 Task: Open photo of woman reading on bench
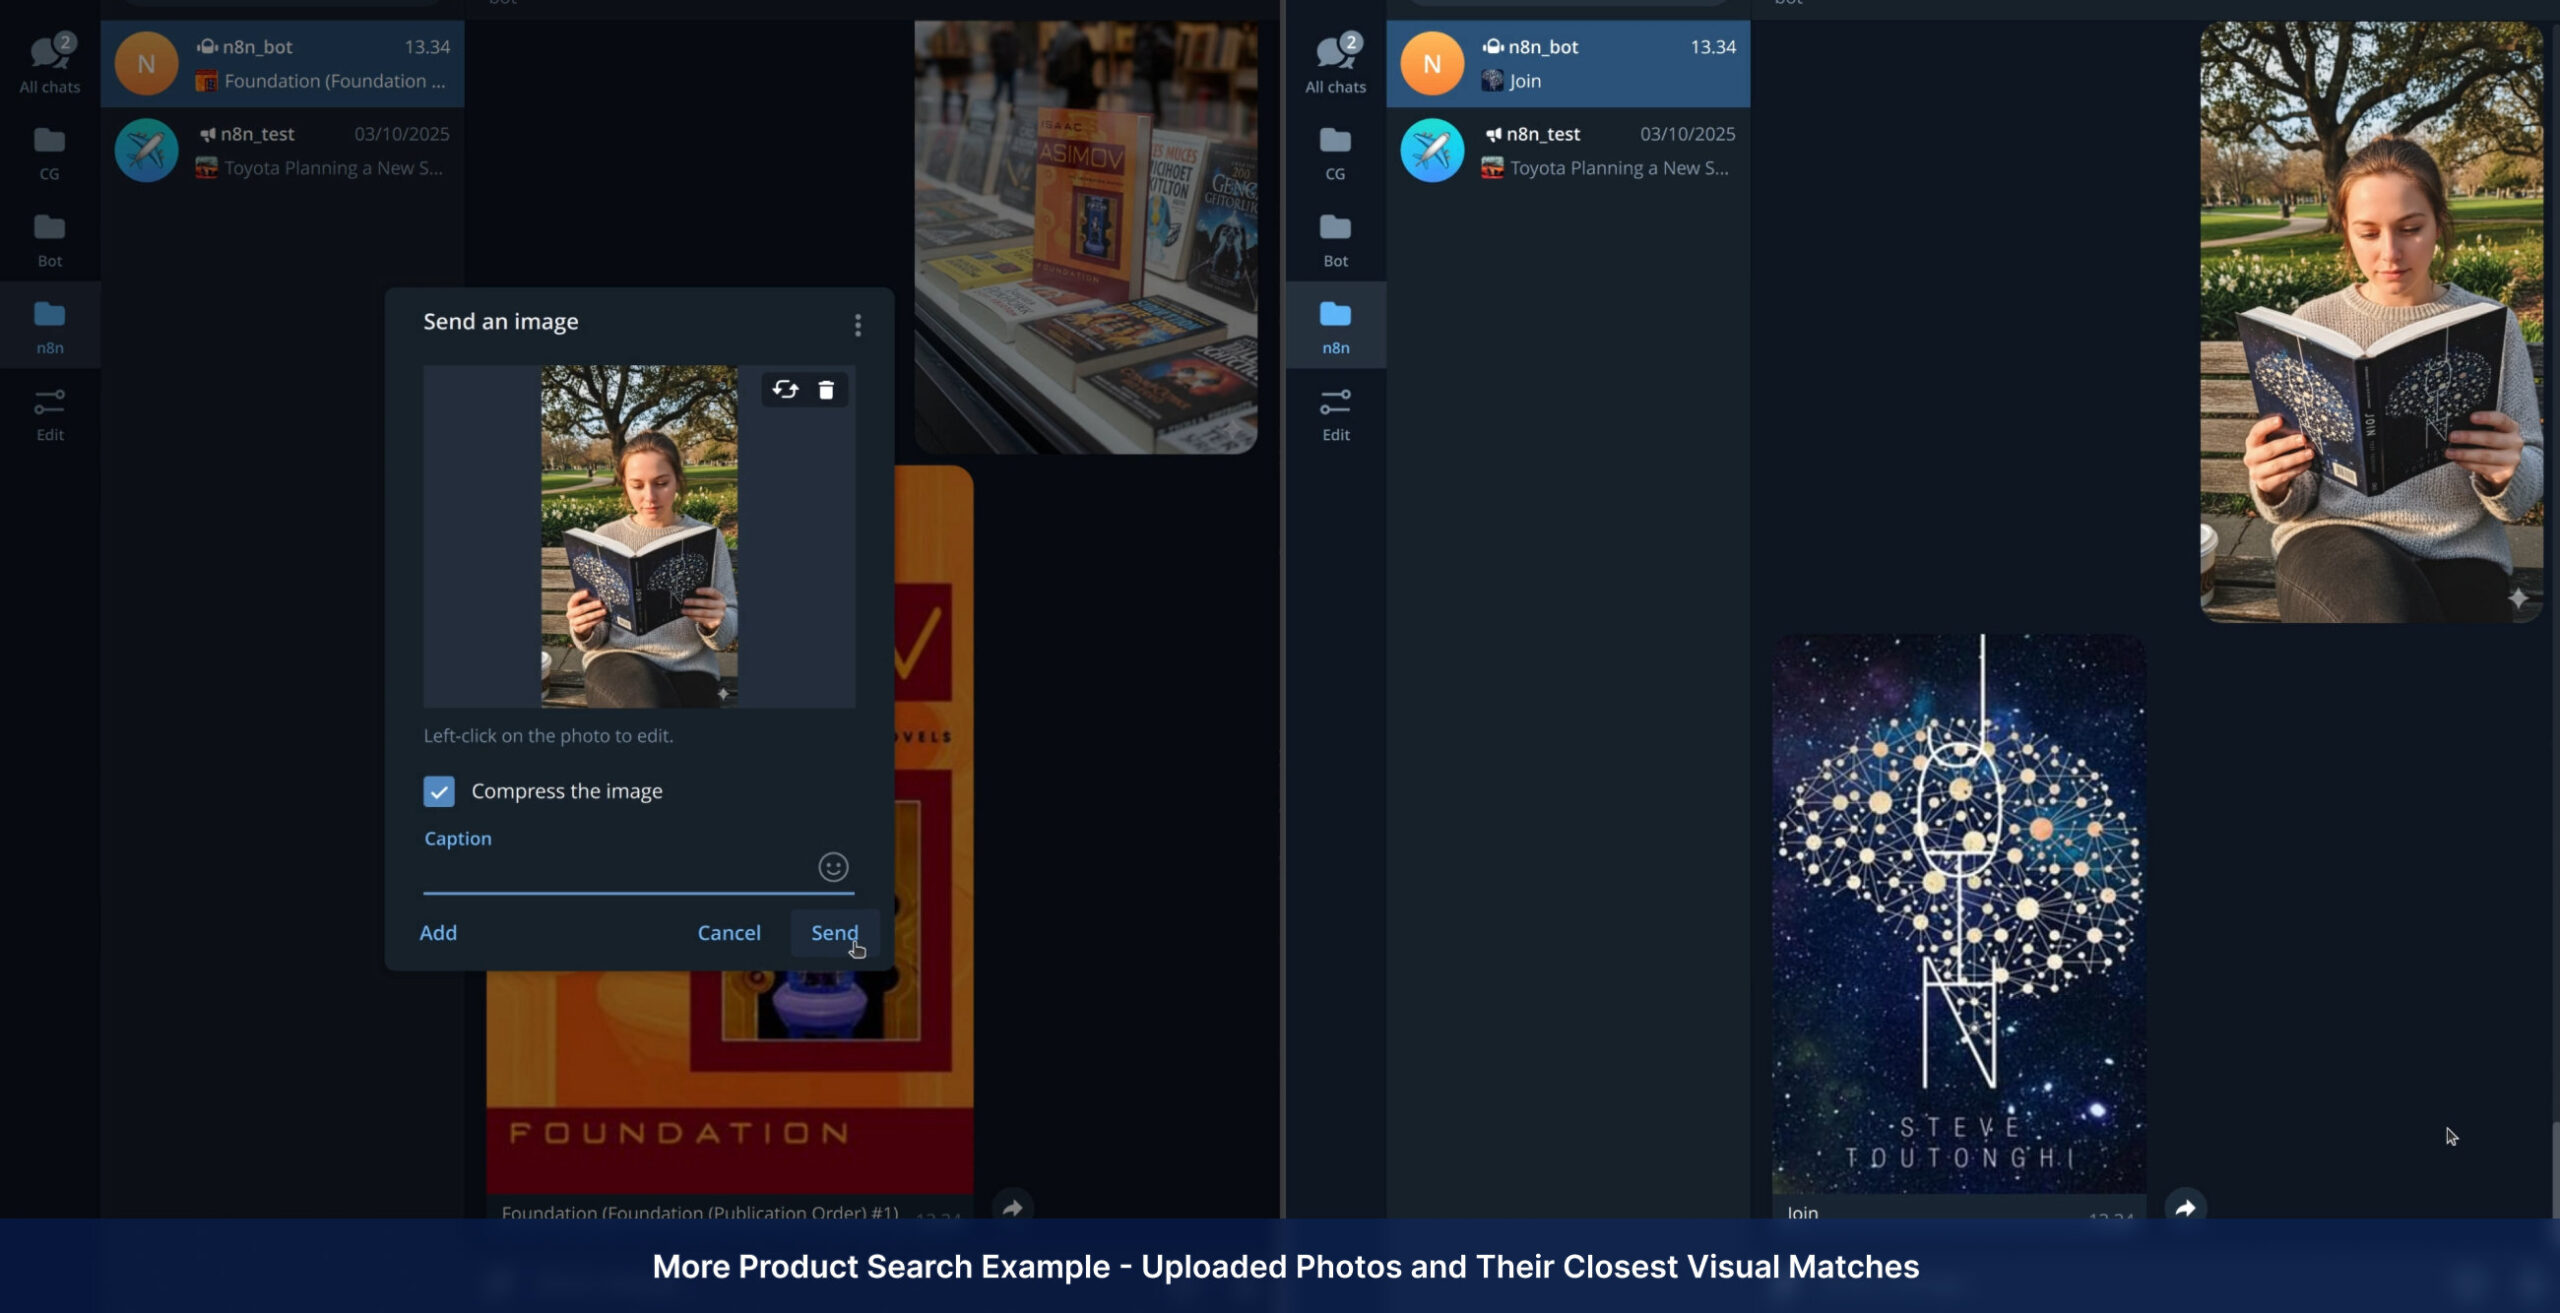click(2370, 322)
